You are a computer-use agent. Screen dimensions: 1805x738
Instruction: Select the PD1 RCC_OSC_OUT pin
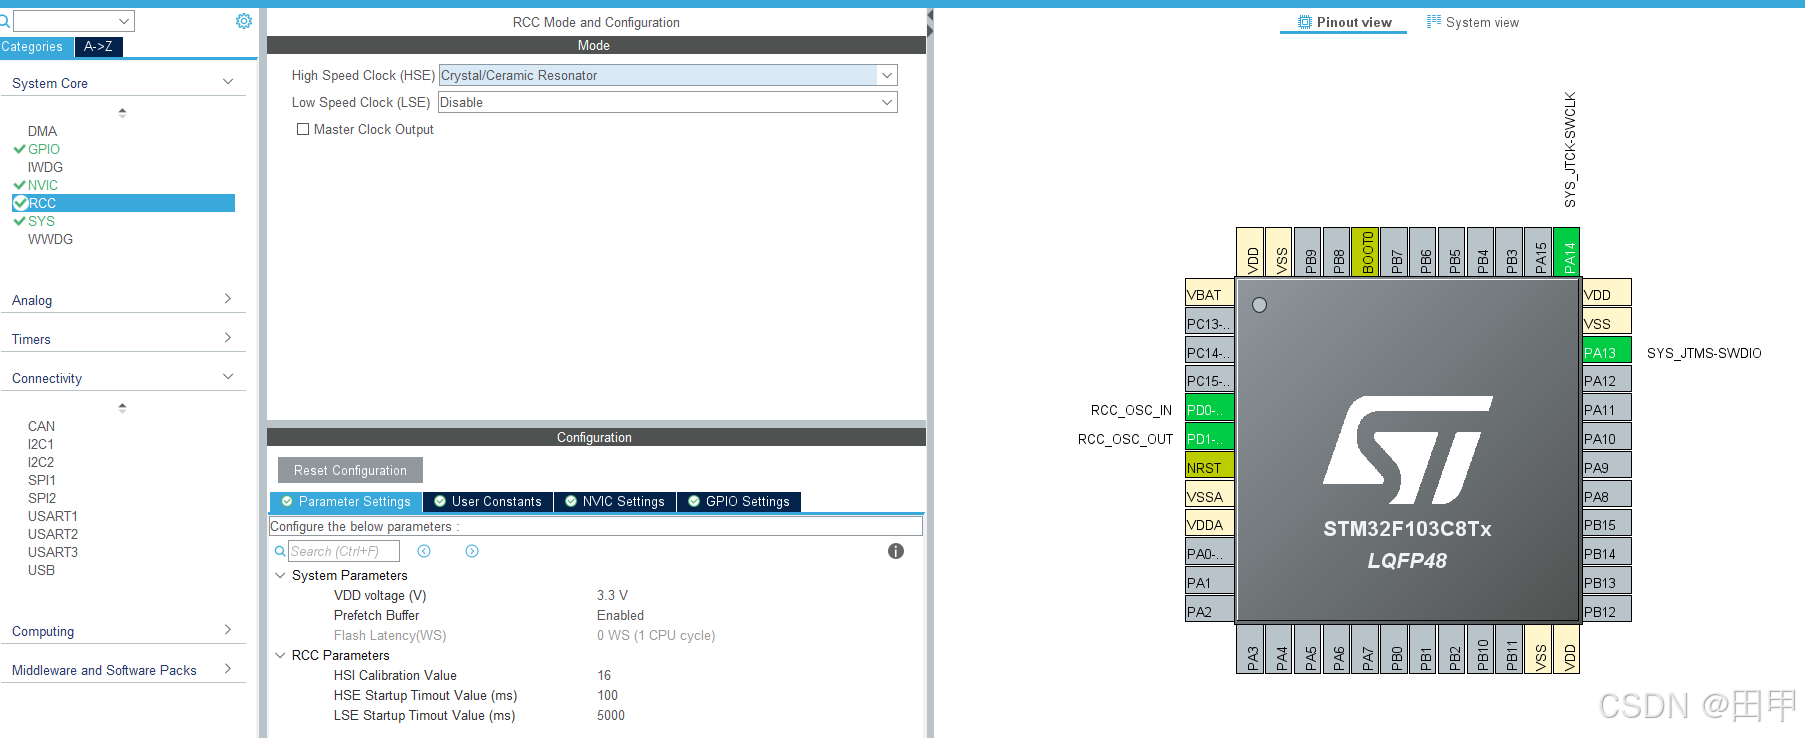[x=1209, y=438]
